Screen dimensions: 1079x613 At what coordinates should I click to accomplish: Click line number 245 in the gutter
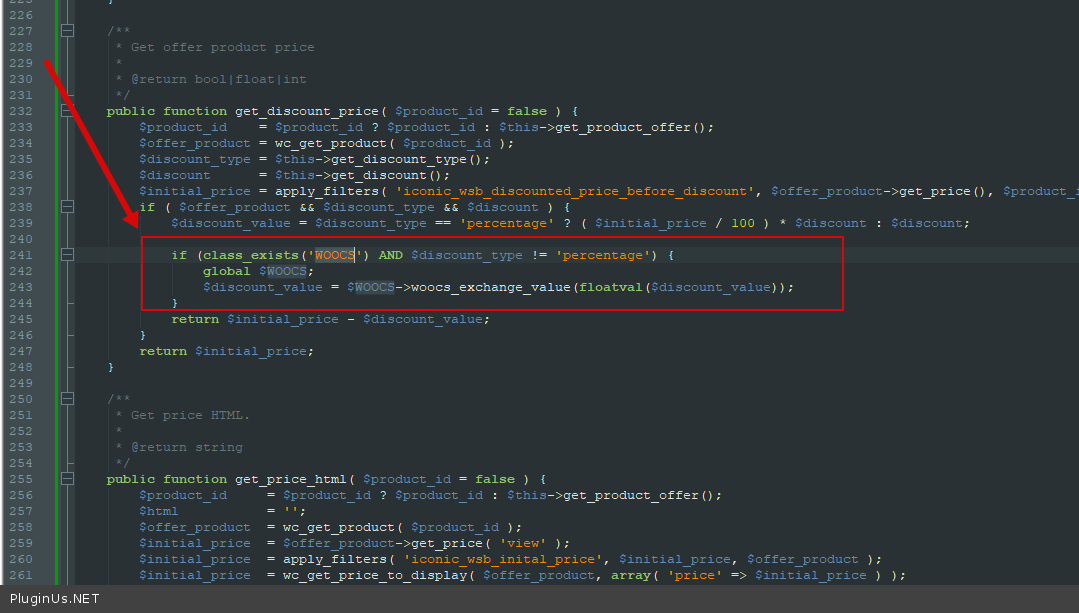20,319
